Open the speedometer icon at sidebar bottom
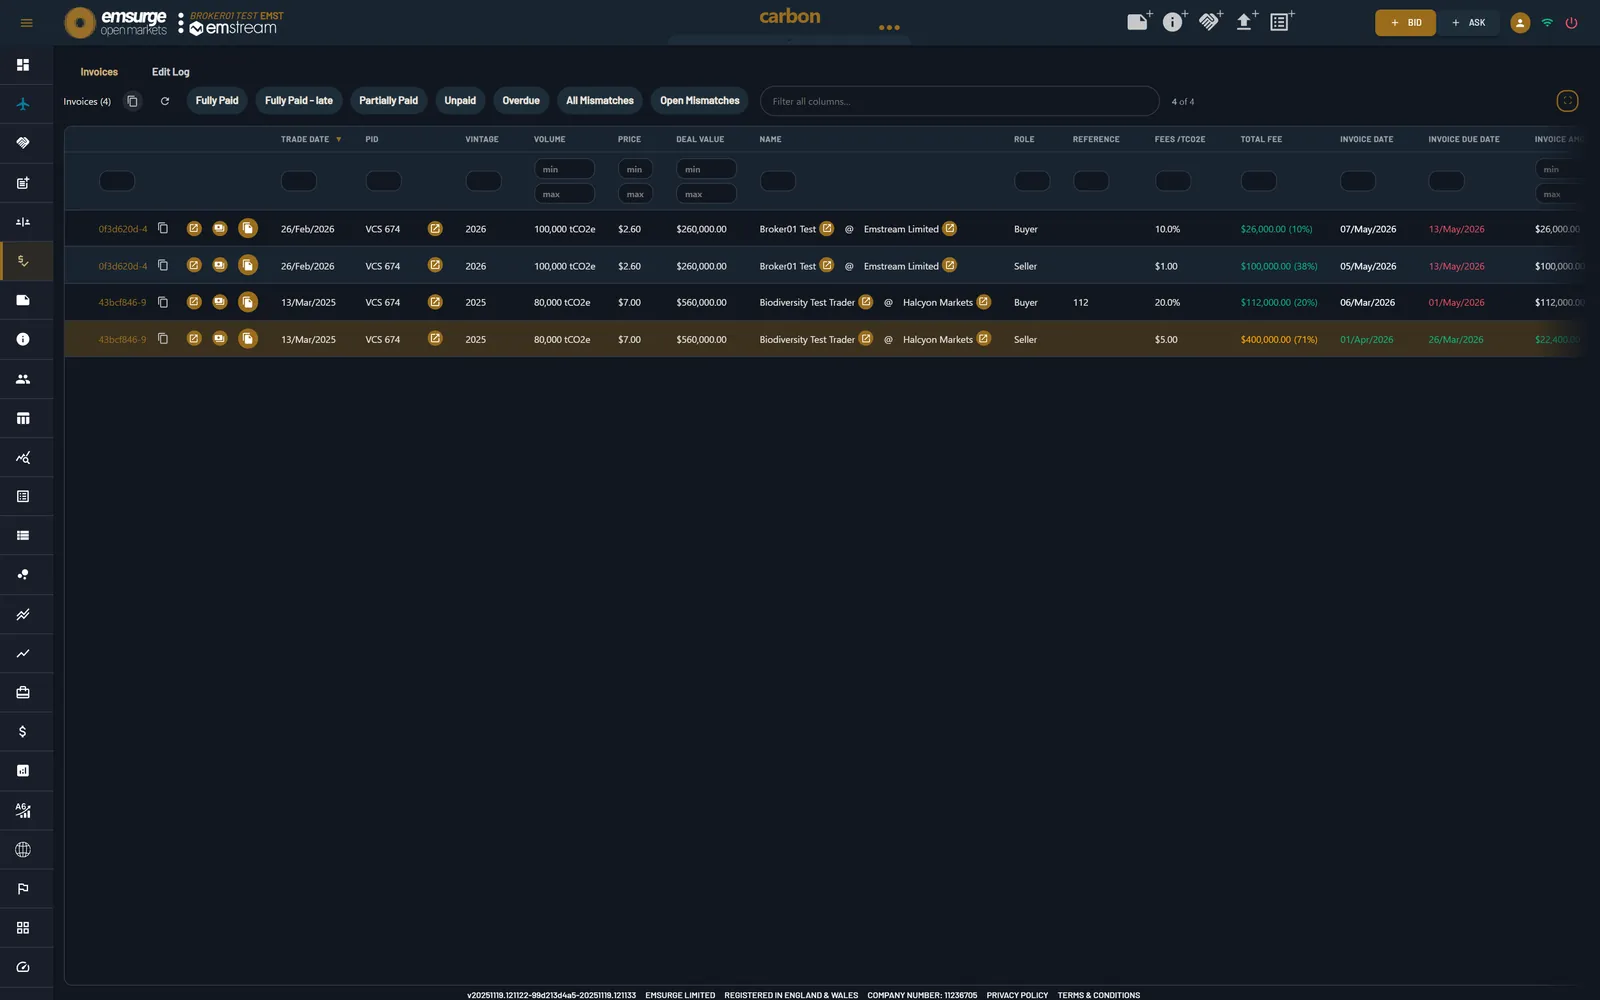Viewport: 1600px width, 1000px height. coord(23,967)
